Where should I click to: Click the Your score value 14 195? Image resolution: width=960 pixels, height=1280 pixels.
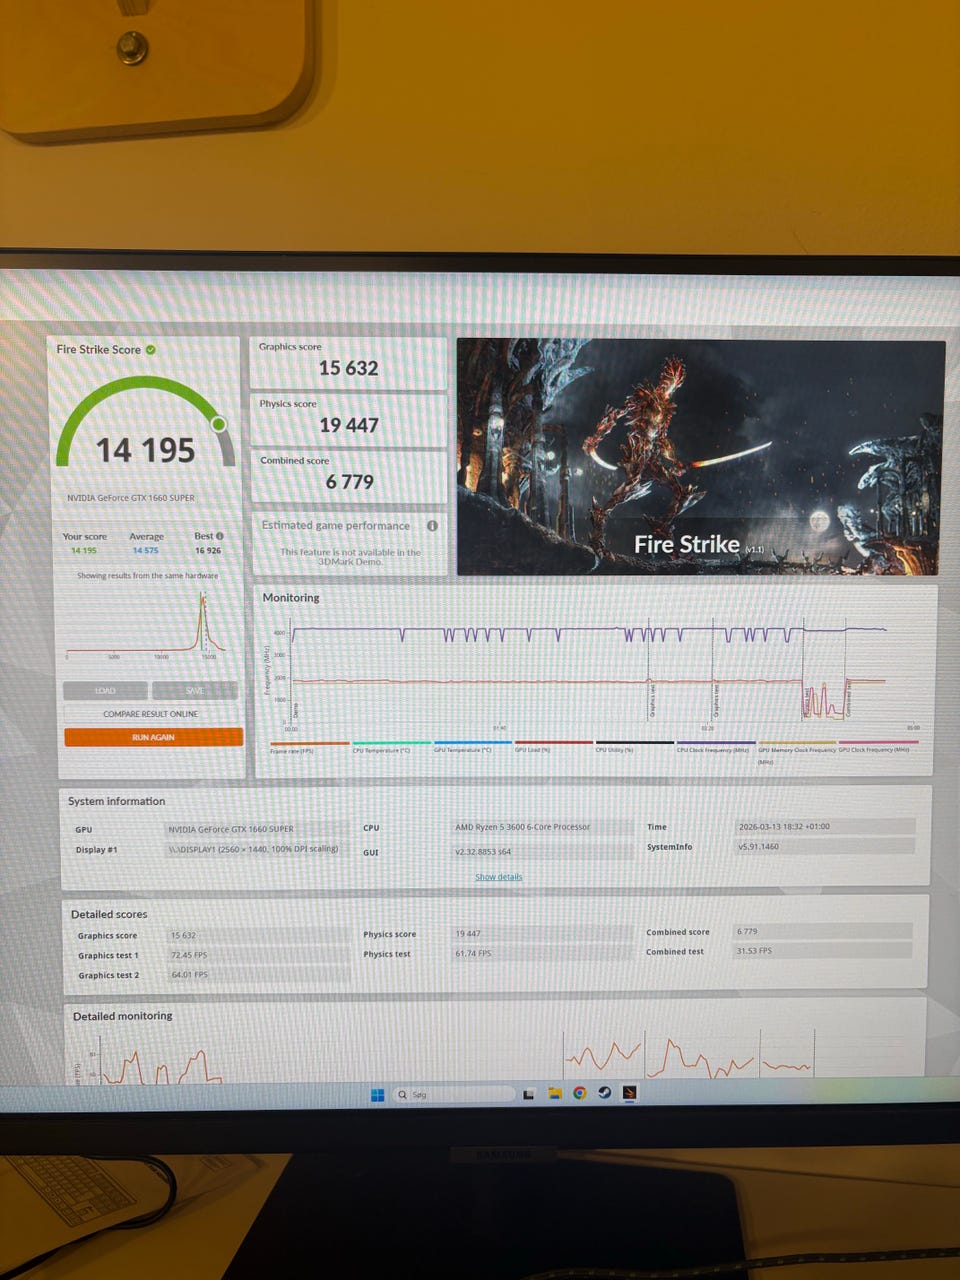(x=84, y=551)
